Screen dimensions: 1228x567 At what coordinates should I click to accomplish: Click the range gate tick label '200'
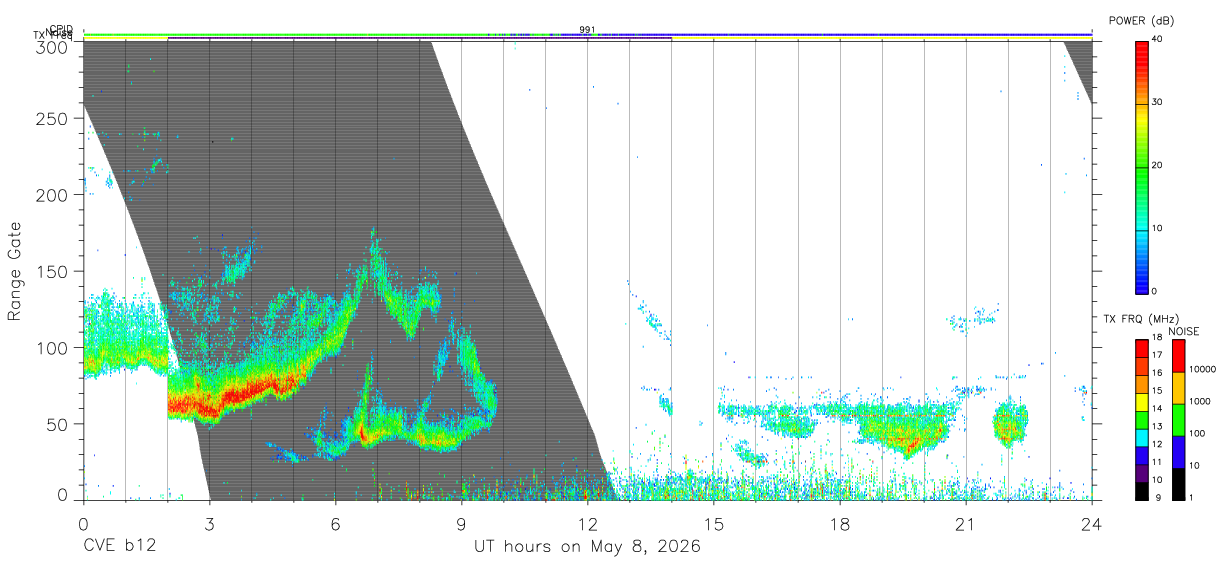[x=52, y=194]
